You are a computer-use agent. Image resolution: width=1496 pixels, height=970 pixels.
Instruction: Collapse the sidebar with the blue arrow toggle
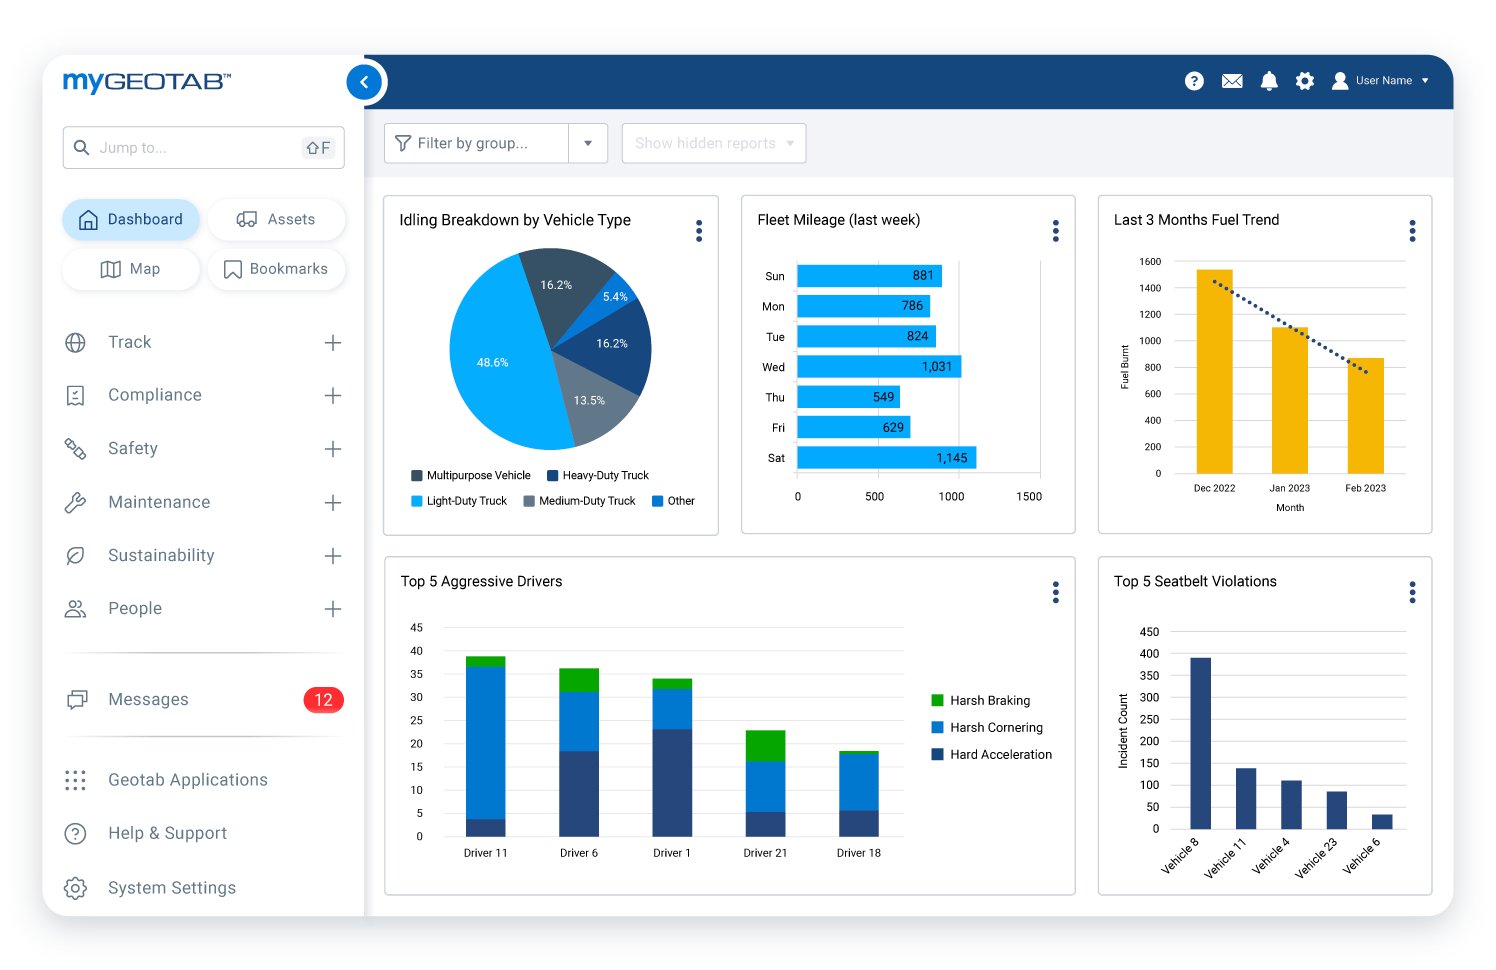click(364, 82)
